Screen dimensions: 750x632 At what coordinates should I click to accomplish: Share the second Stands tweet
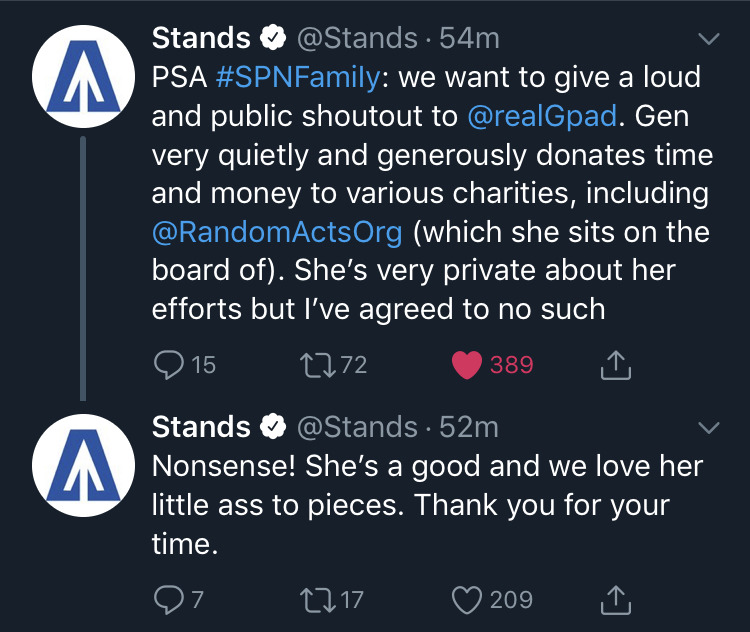(x=616, y=600)
